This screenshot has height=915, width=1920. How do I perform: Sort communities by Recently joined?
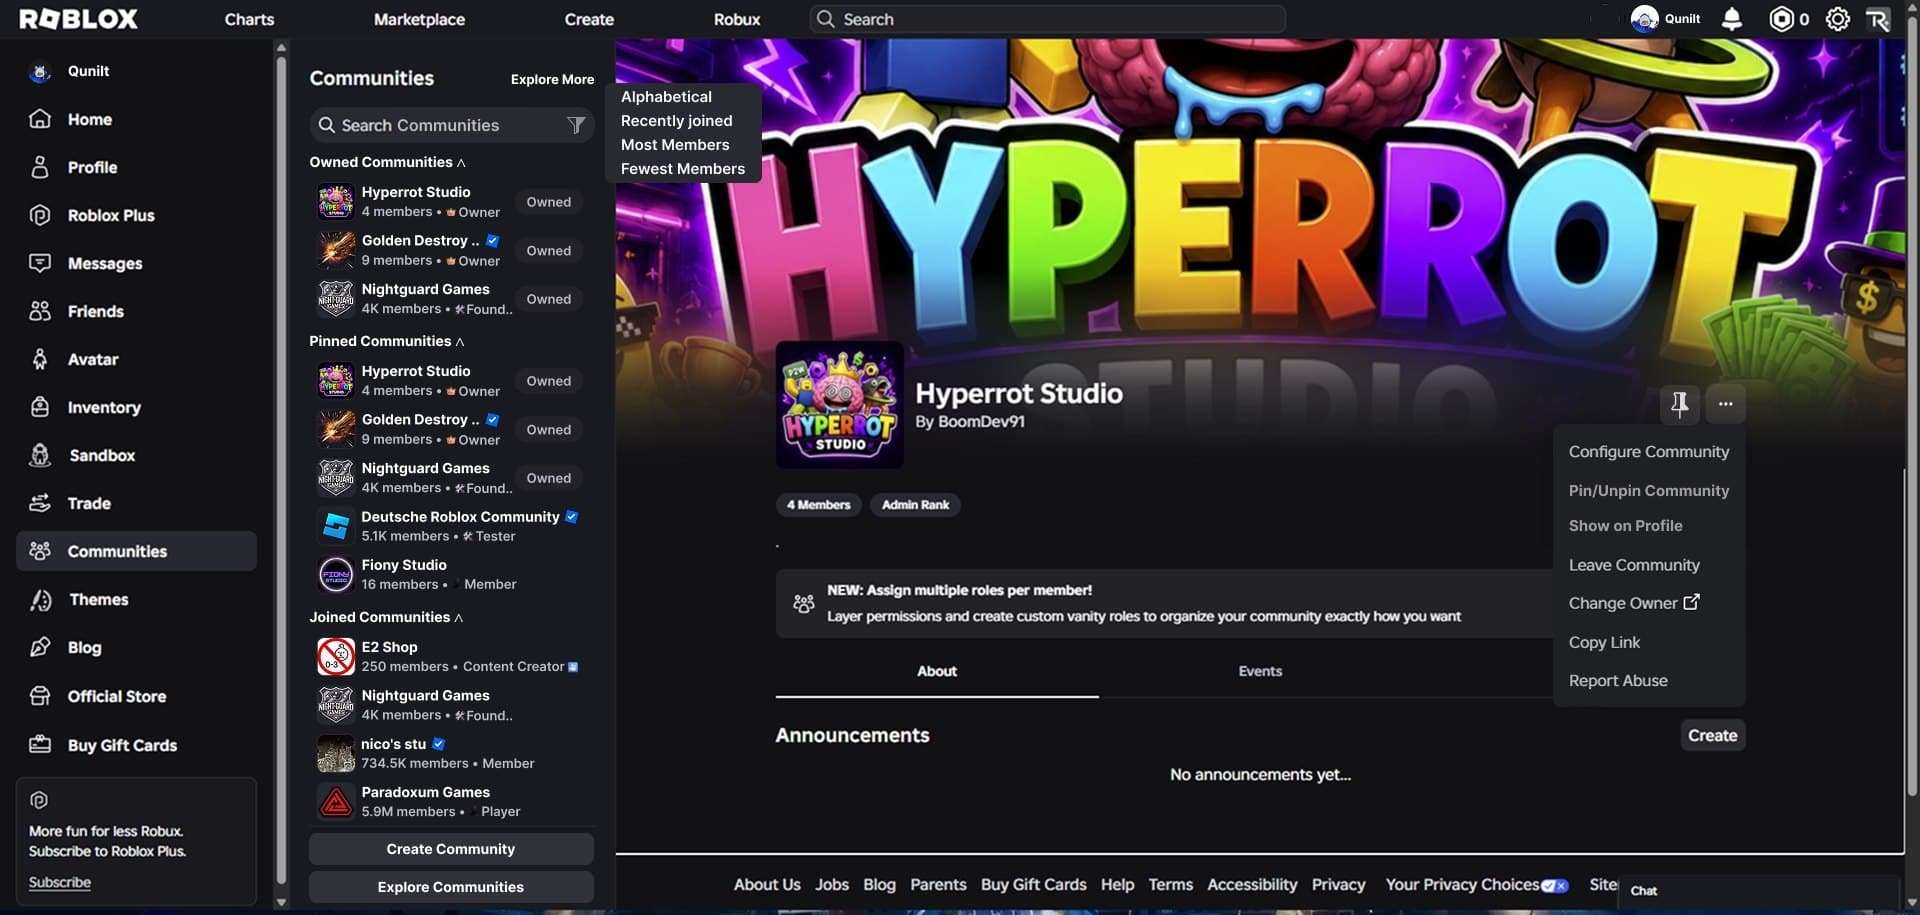coord(676,121)
